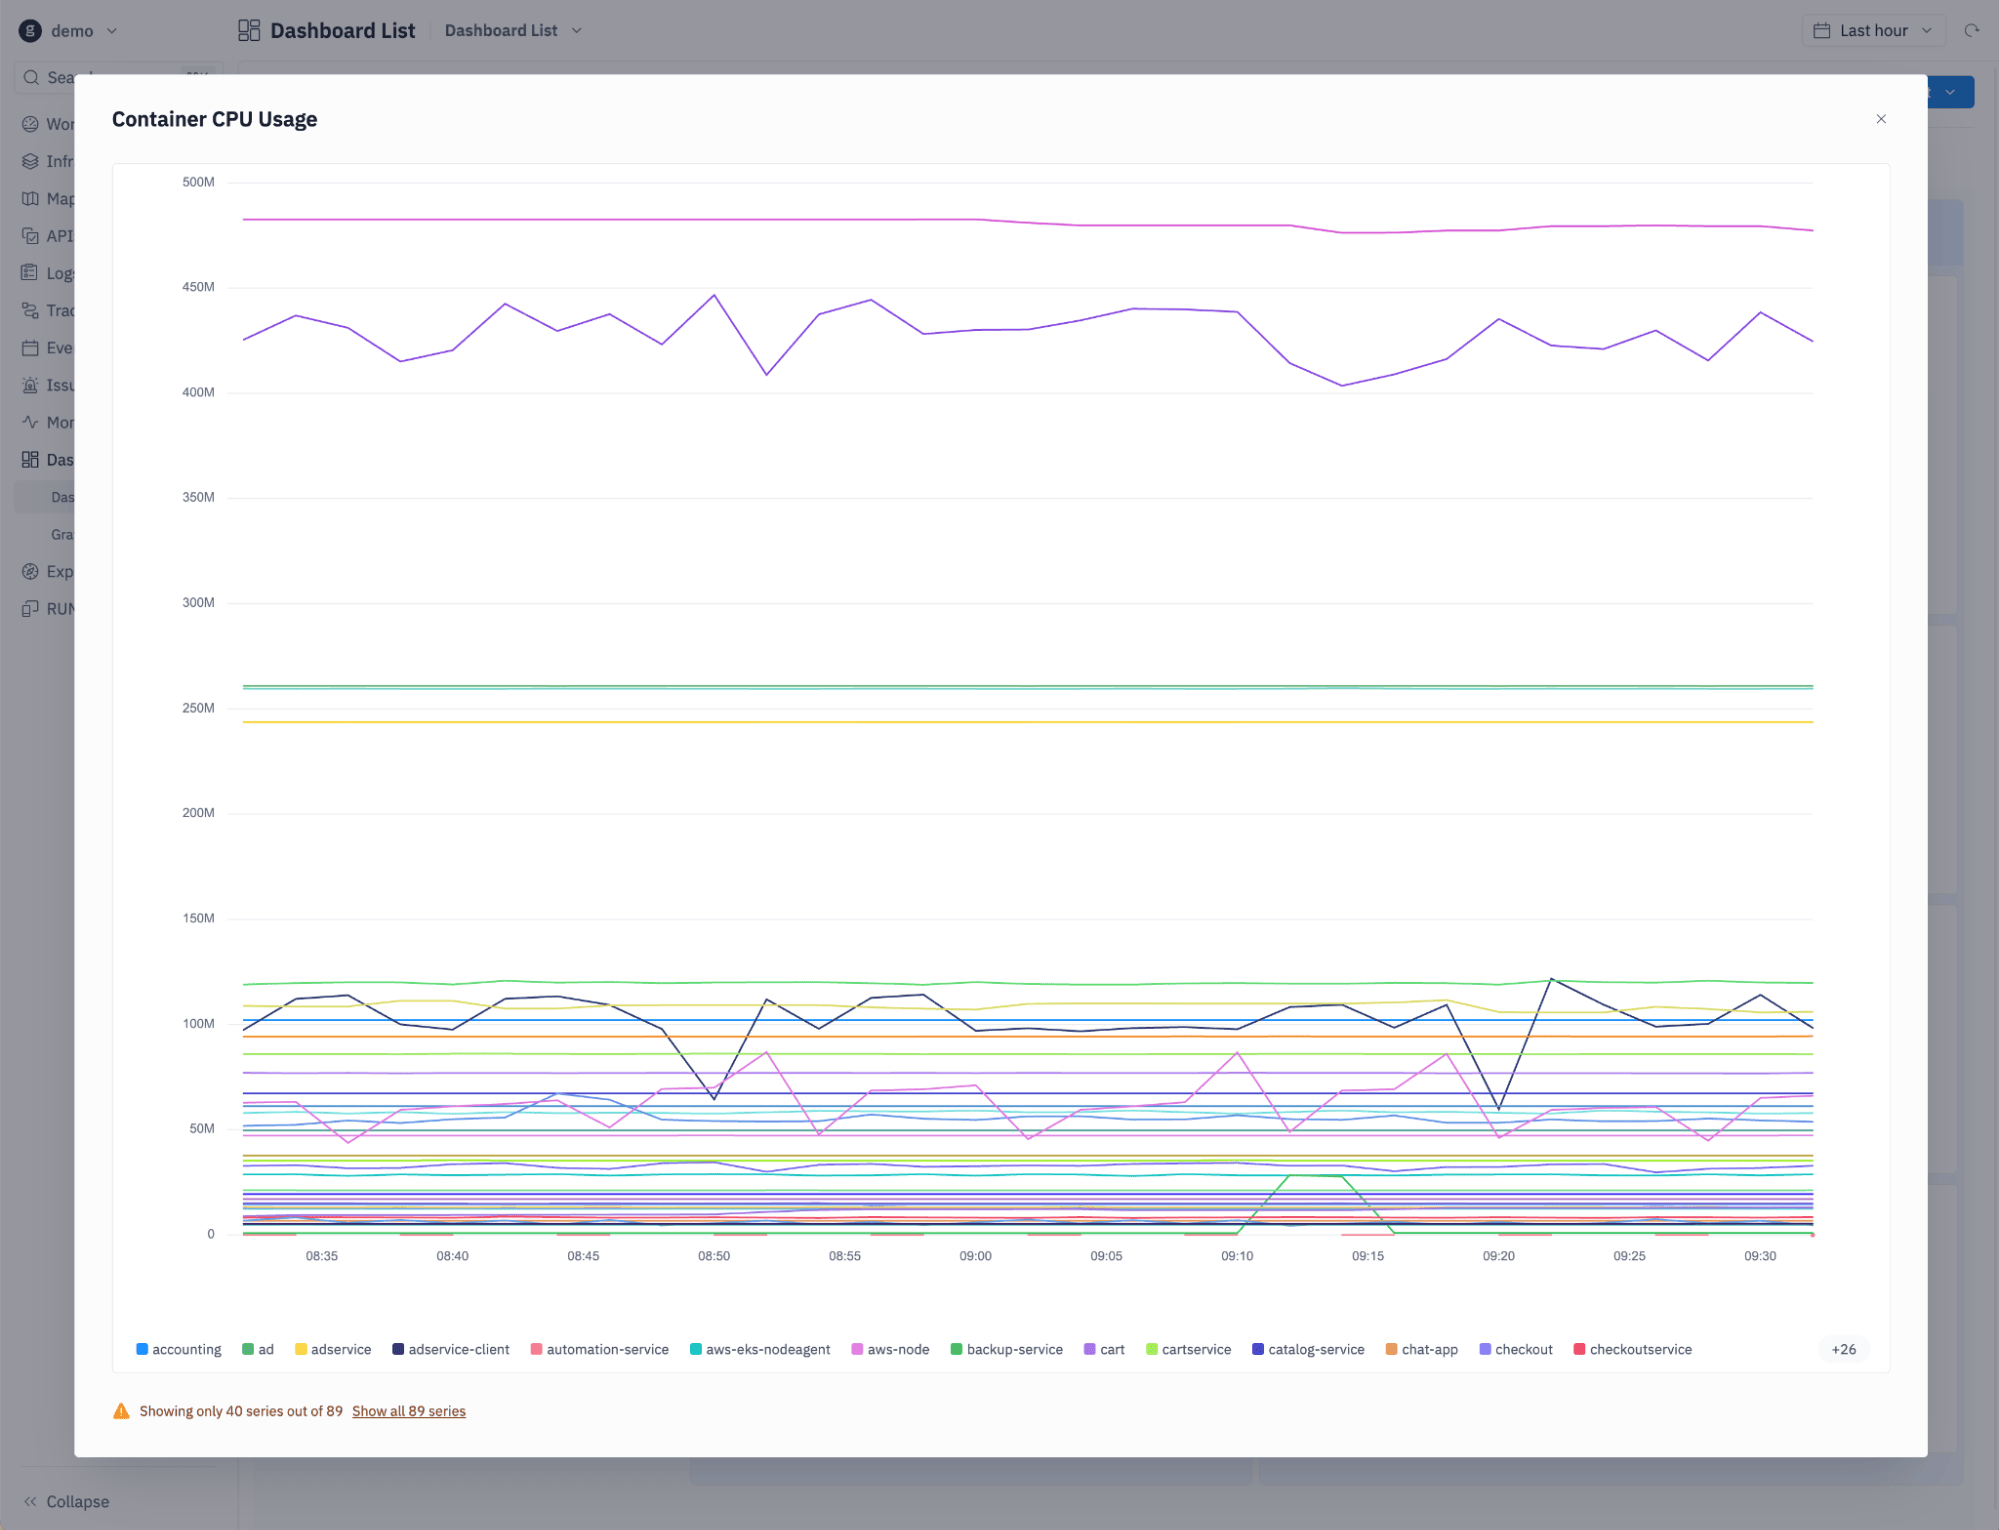Click the orange warning triangle icon
Screen dimensions: 1999x1530
[x=121, y=1411]
